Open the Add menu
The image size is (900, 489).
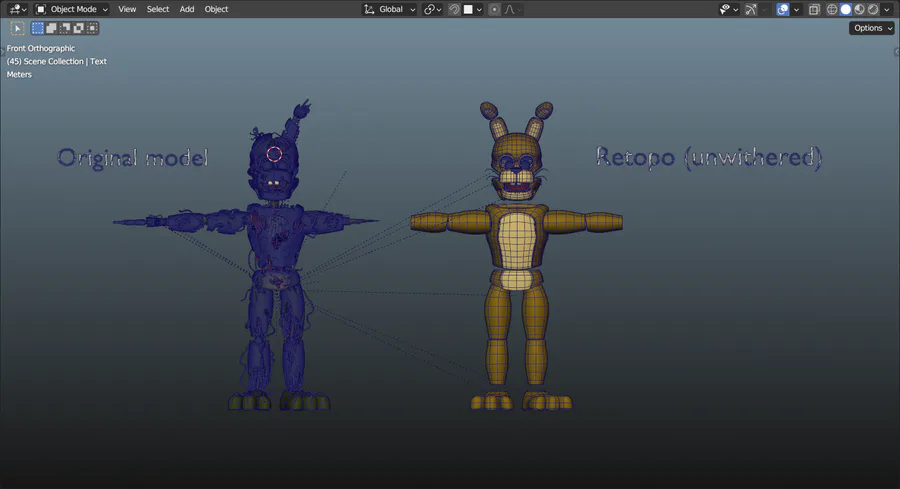187,9
